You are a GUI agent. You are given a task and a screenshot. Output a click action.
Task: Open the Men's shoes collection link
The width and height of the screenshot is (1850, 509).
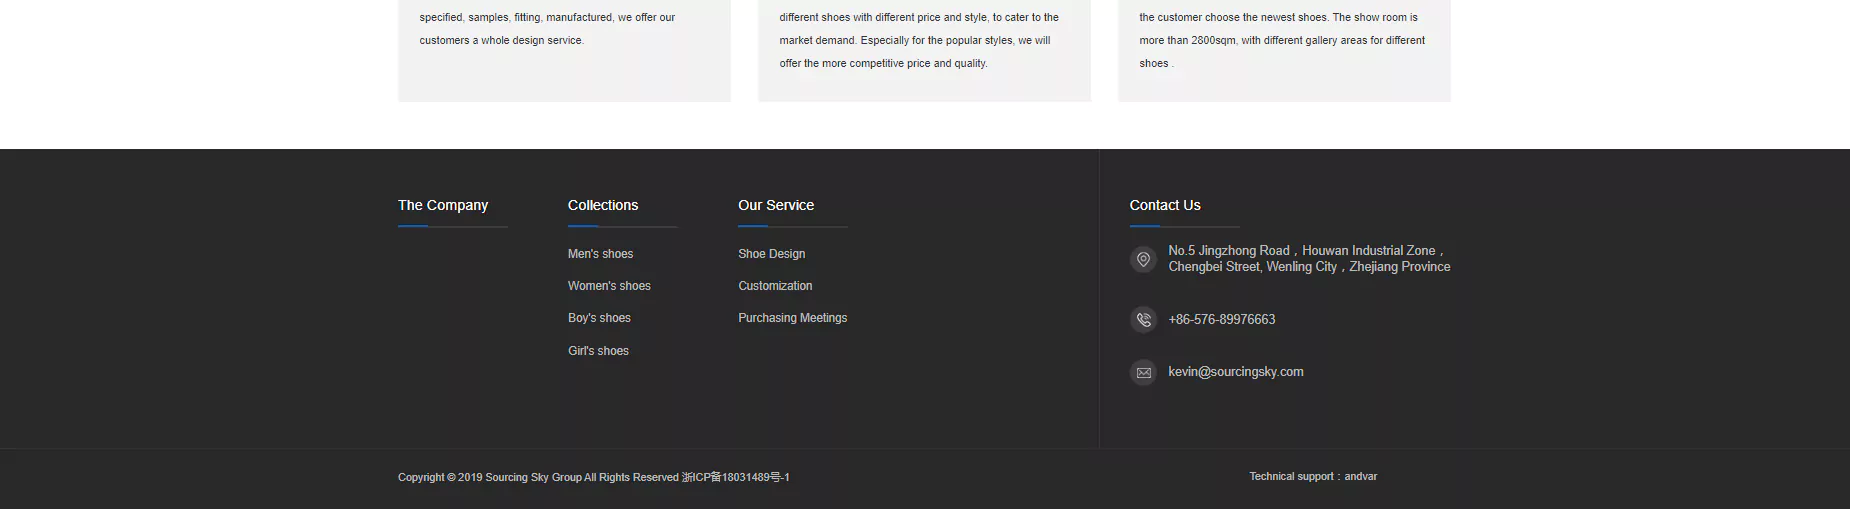(x=600, y=254)
